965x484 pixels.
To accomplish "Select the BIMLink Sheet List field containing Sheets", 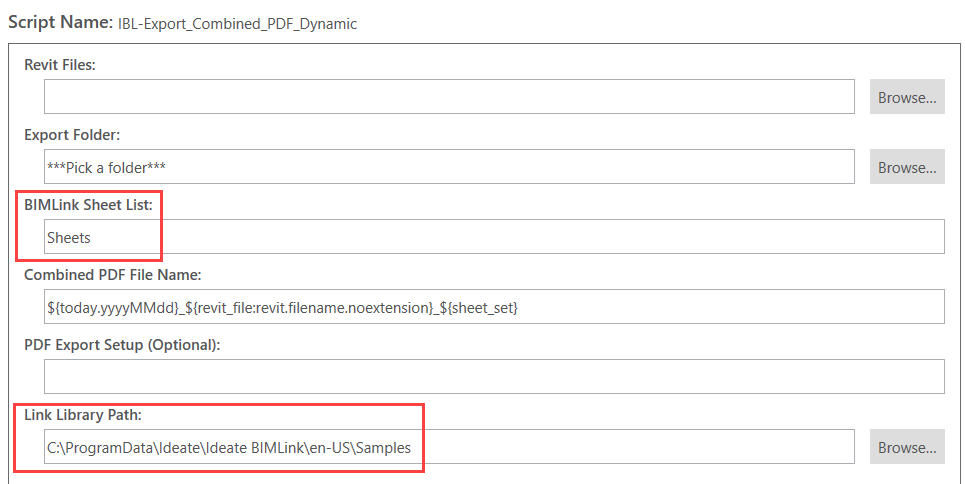I will click(494, 236).
